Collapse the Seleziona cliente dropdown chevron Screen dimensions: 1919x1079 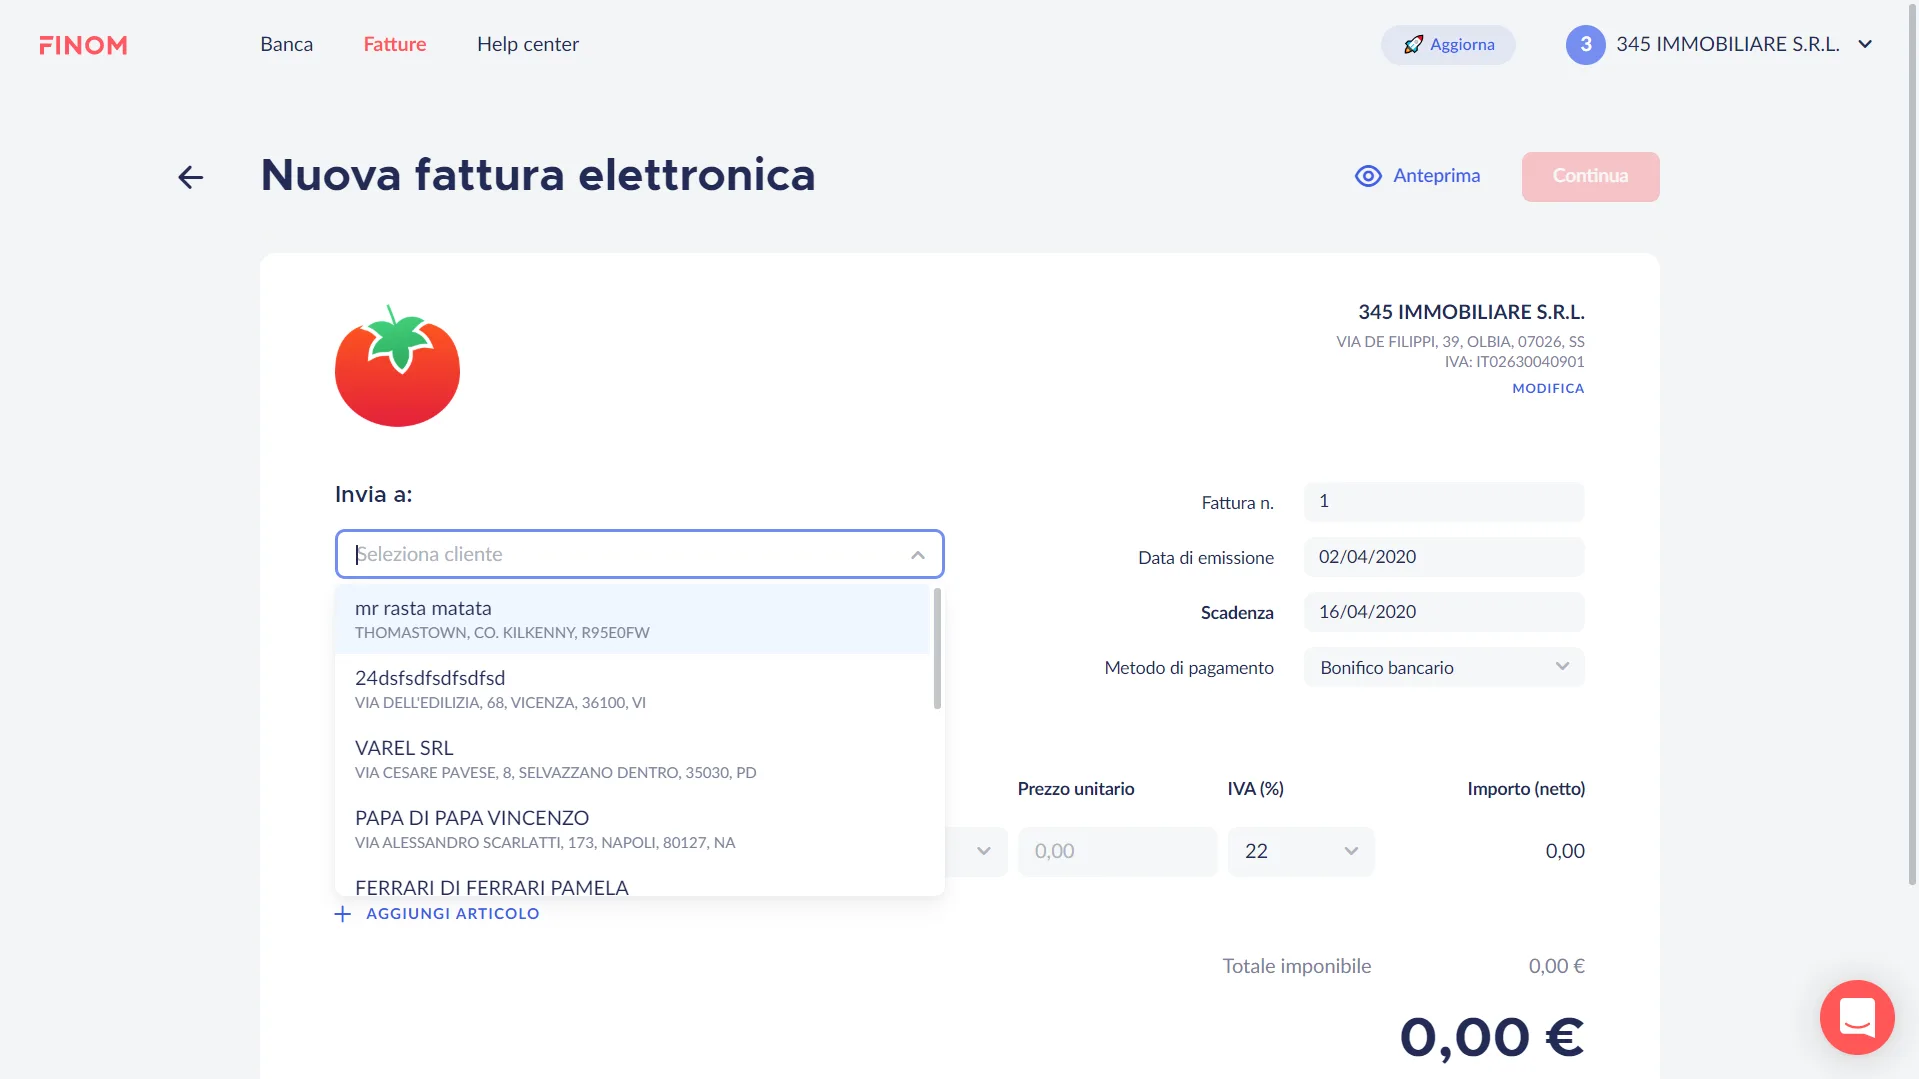[x=918, y=555]
